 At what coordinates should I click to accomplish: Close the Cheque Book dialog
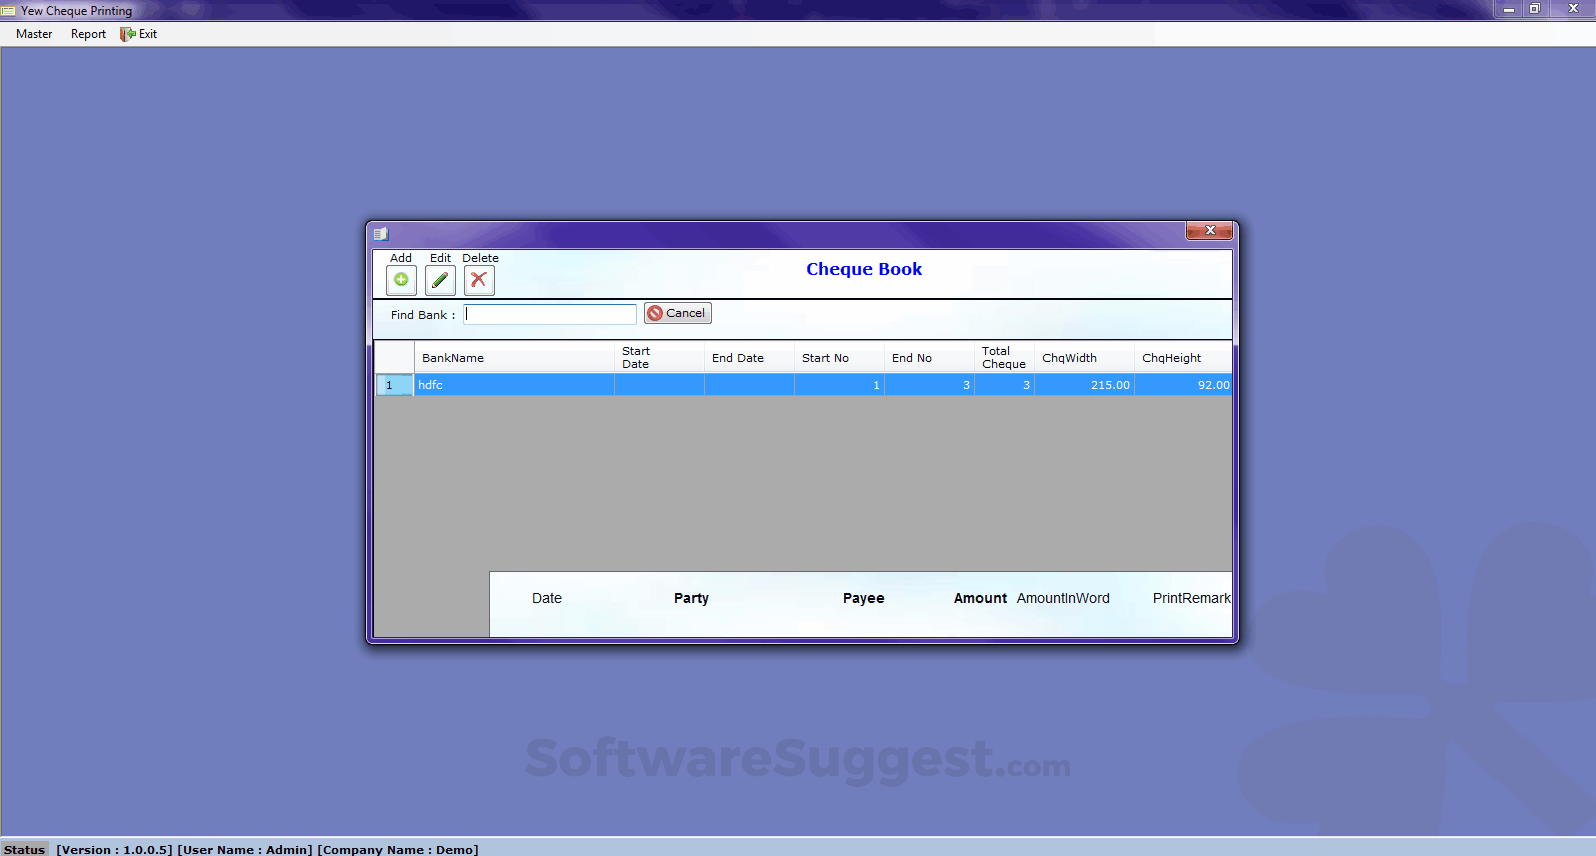coord(1209,231)
